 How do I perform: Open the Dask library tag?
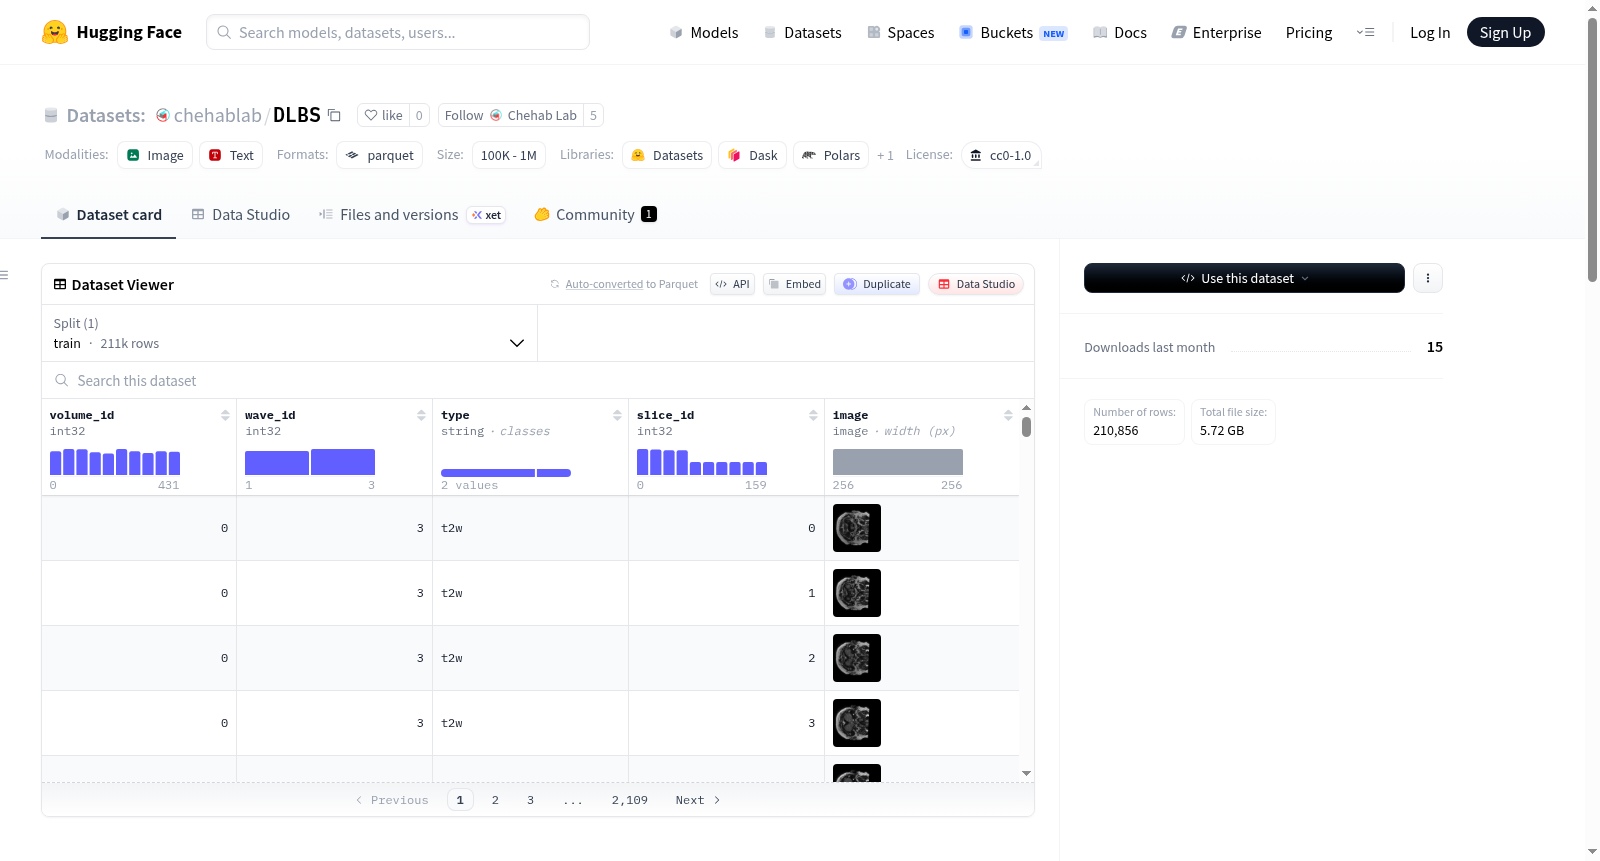752,155
